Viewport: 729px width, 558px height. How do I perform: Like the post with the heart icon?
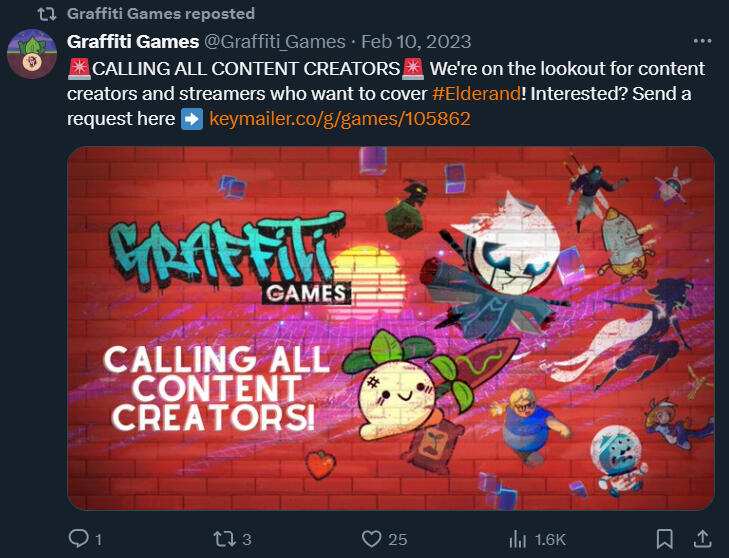[371, 539]
